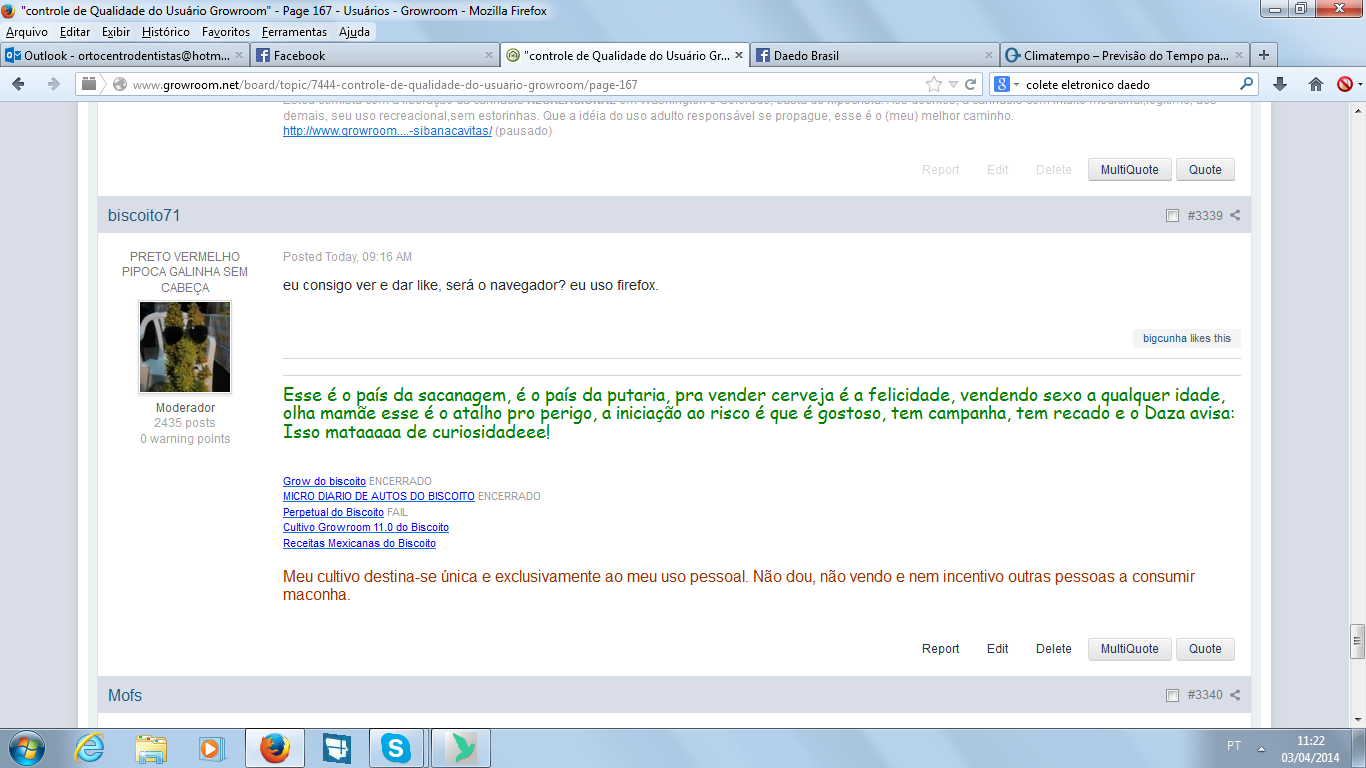1366x768 pixels.
Task: Open Receitas Mexicanas do Biscoito link
Action: pos(359,543)
